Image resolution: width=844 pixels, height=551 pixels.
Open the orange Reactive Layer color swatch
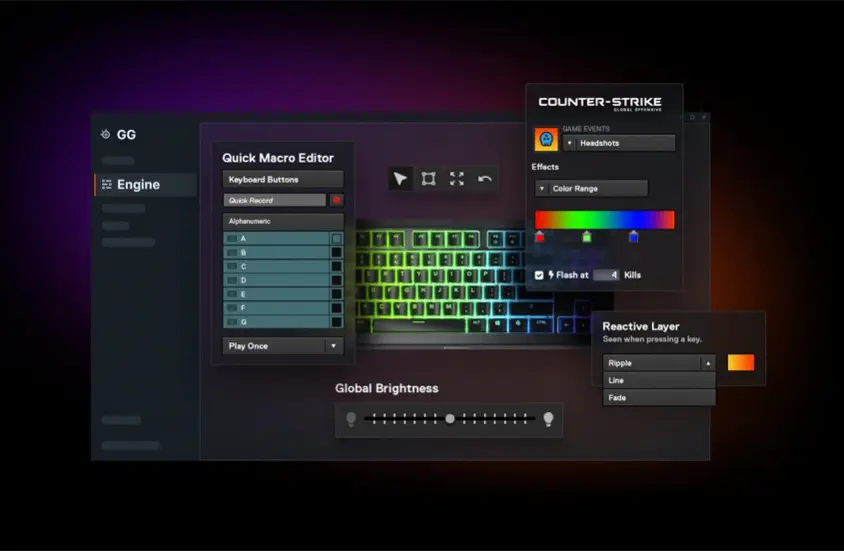(x=741, y=363)
